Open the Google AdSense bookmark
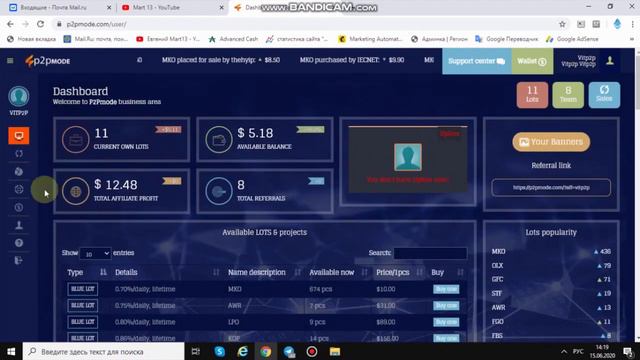This screenshot has width=640, height=360. tap(572, 39)
